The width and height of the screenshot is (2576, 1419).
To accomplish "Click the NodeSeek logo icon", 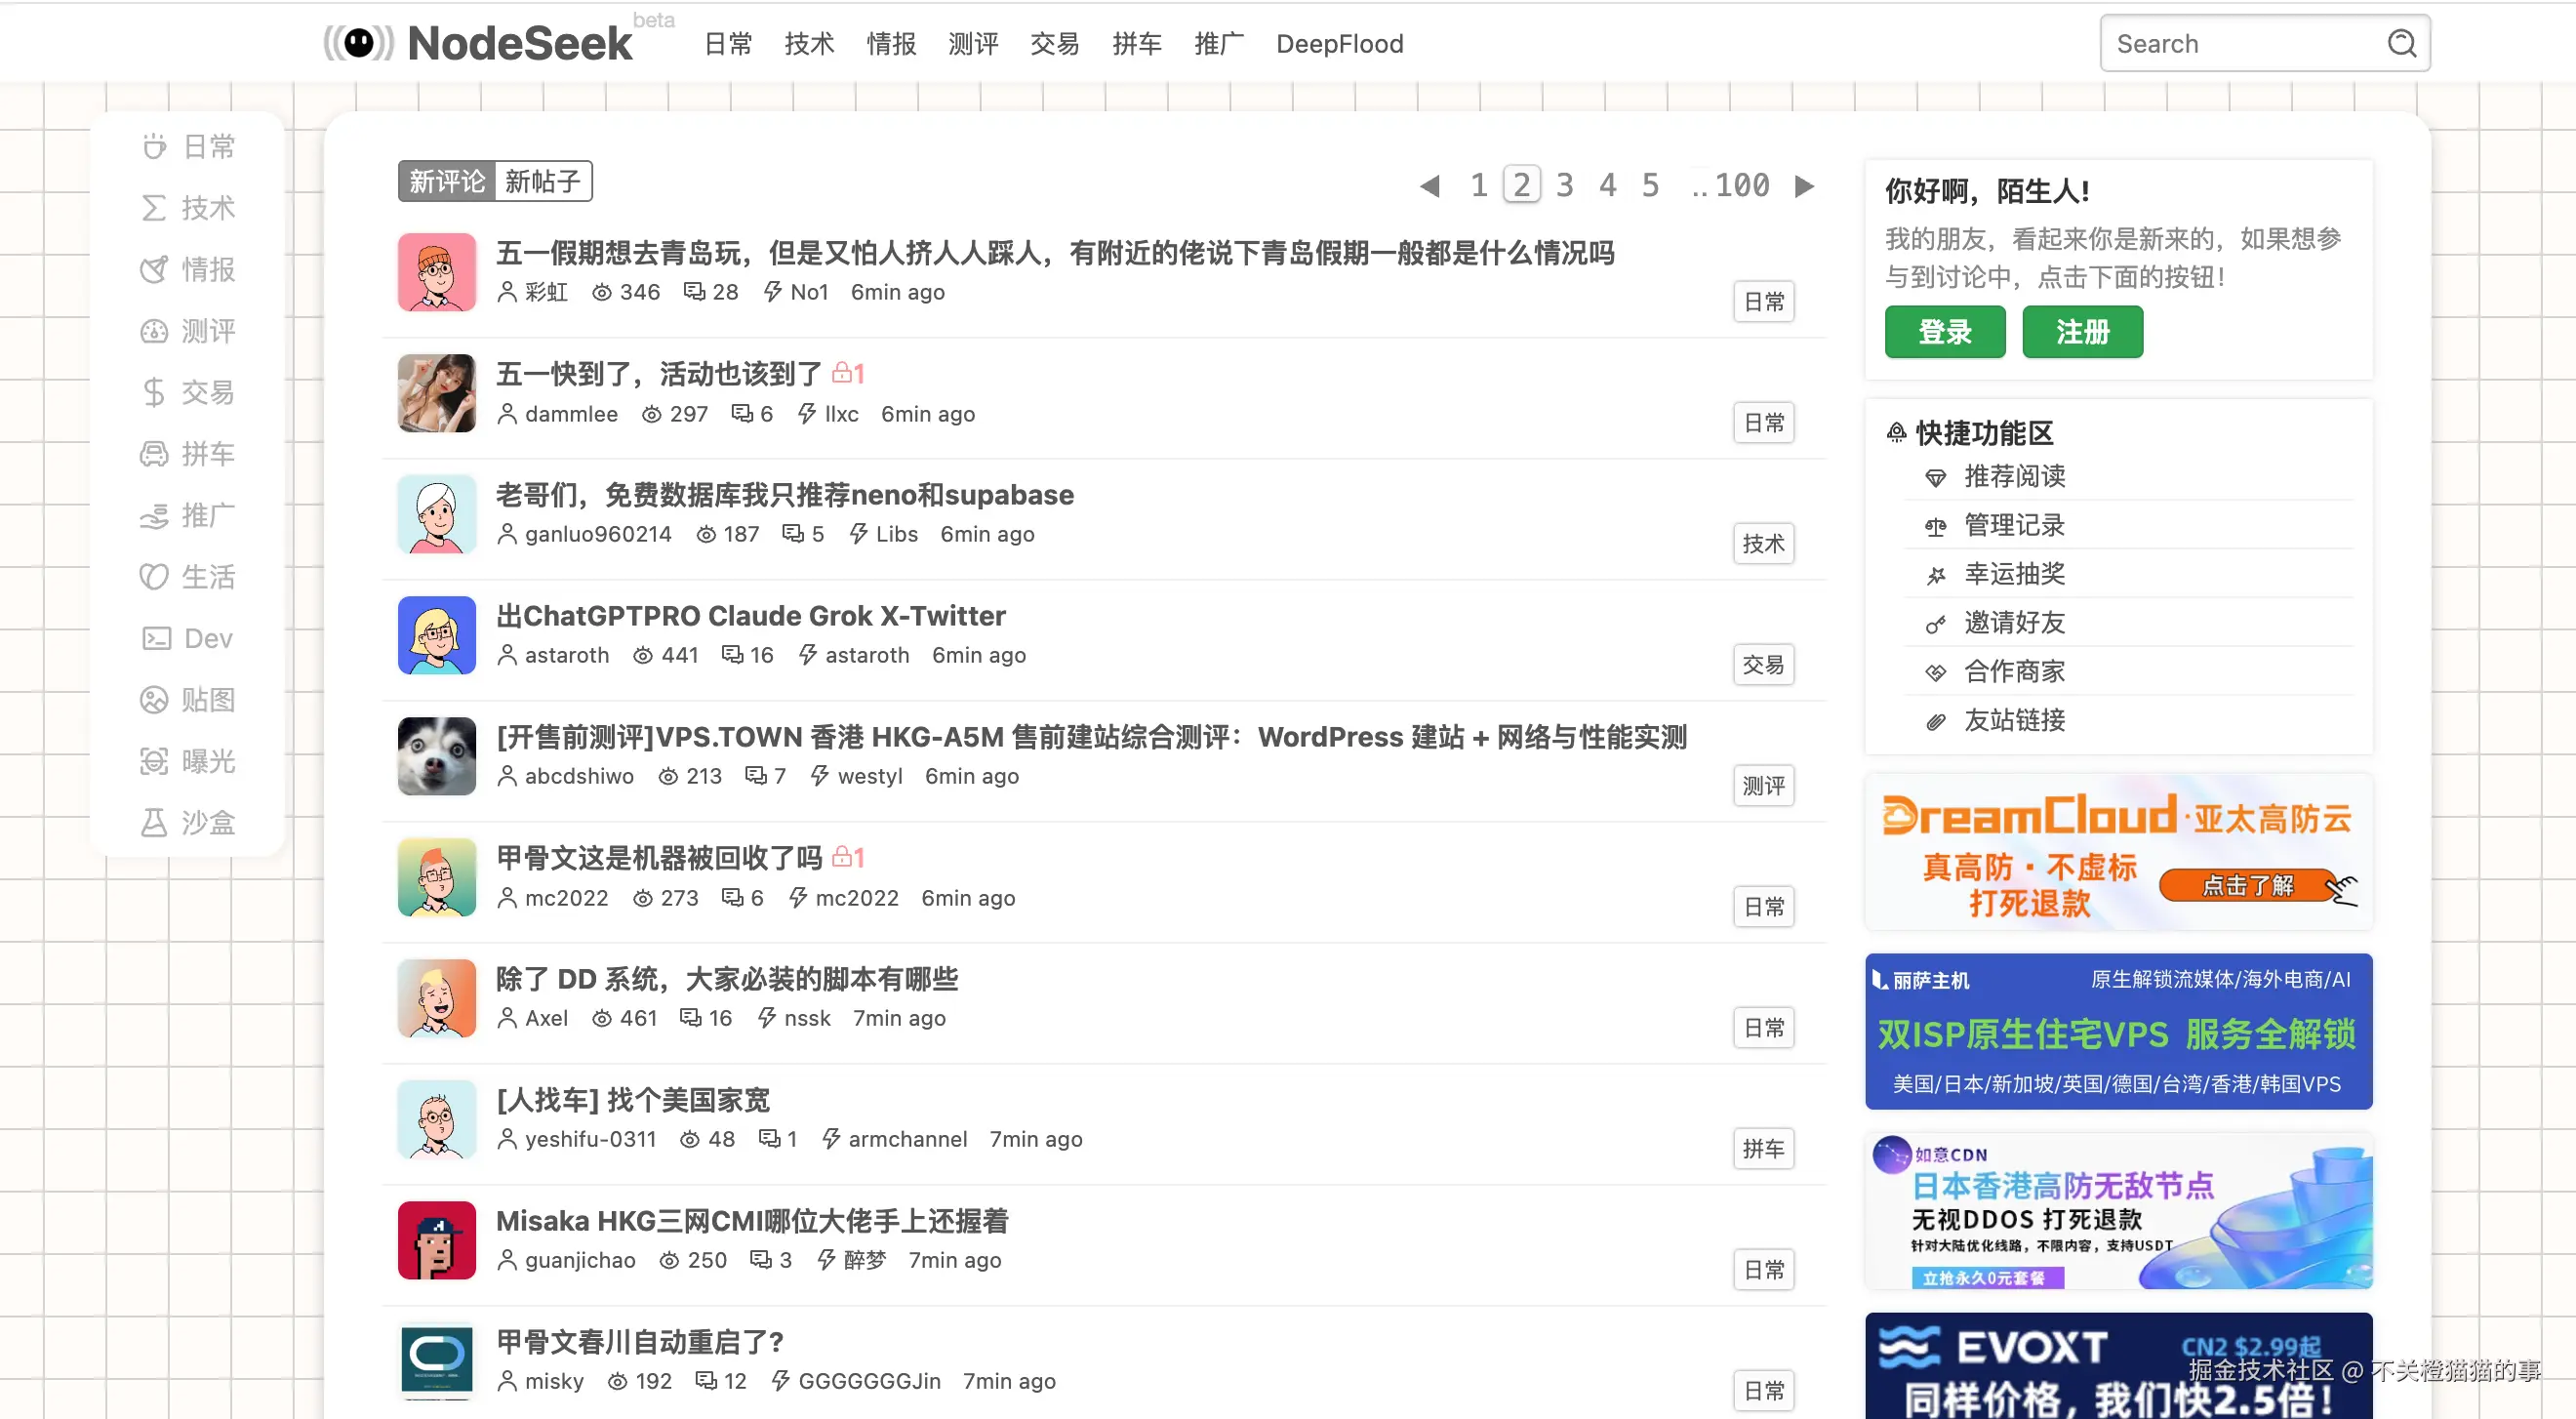I will [358, 43].
